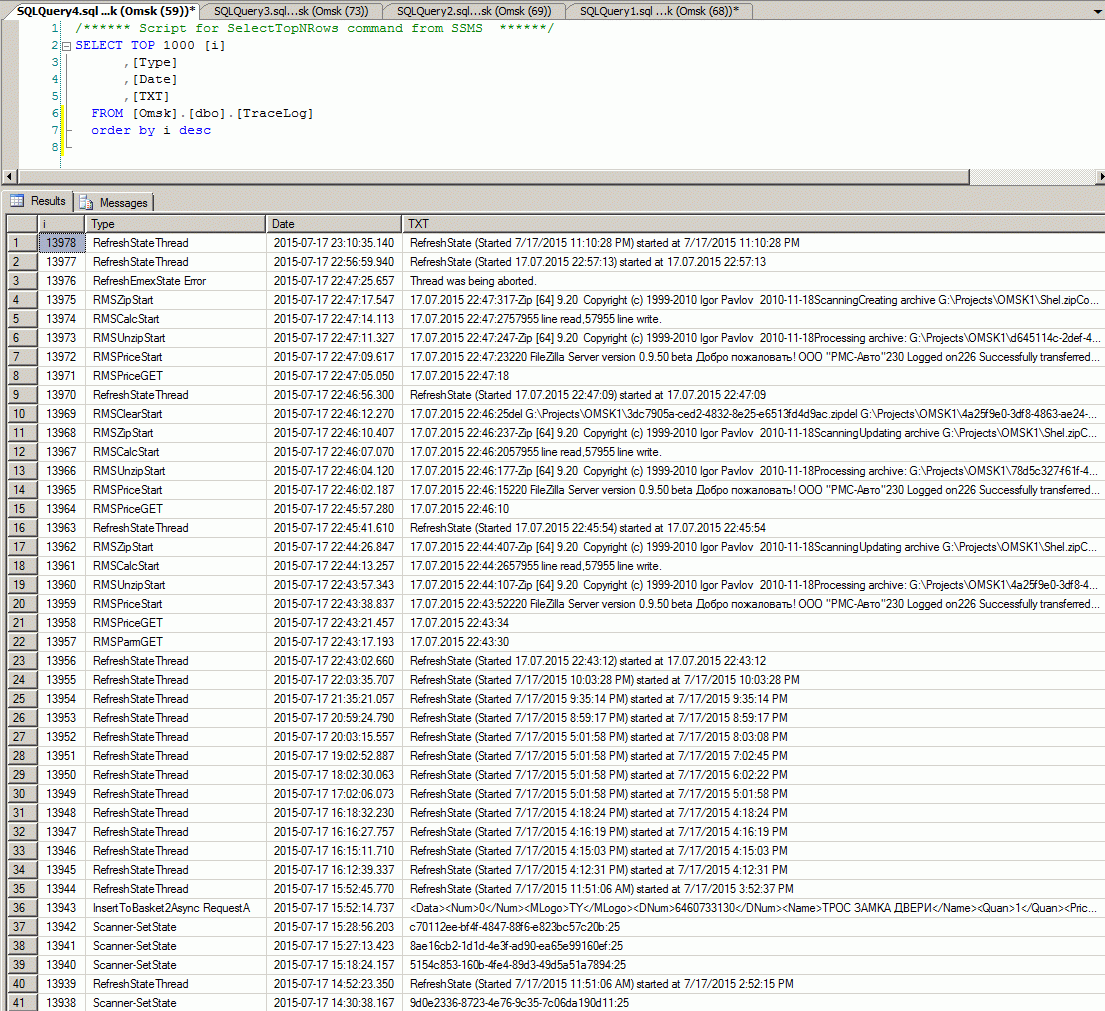Click the editor horizontal scrollbar thumb

pos(493,176)
